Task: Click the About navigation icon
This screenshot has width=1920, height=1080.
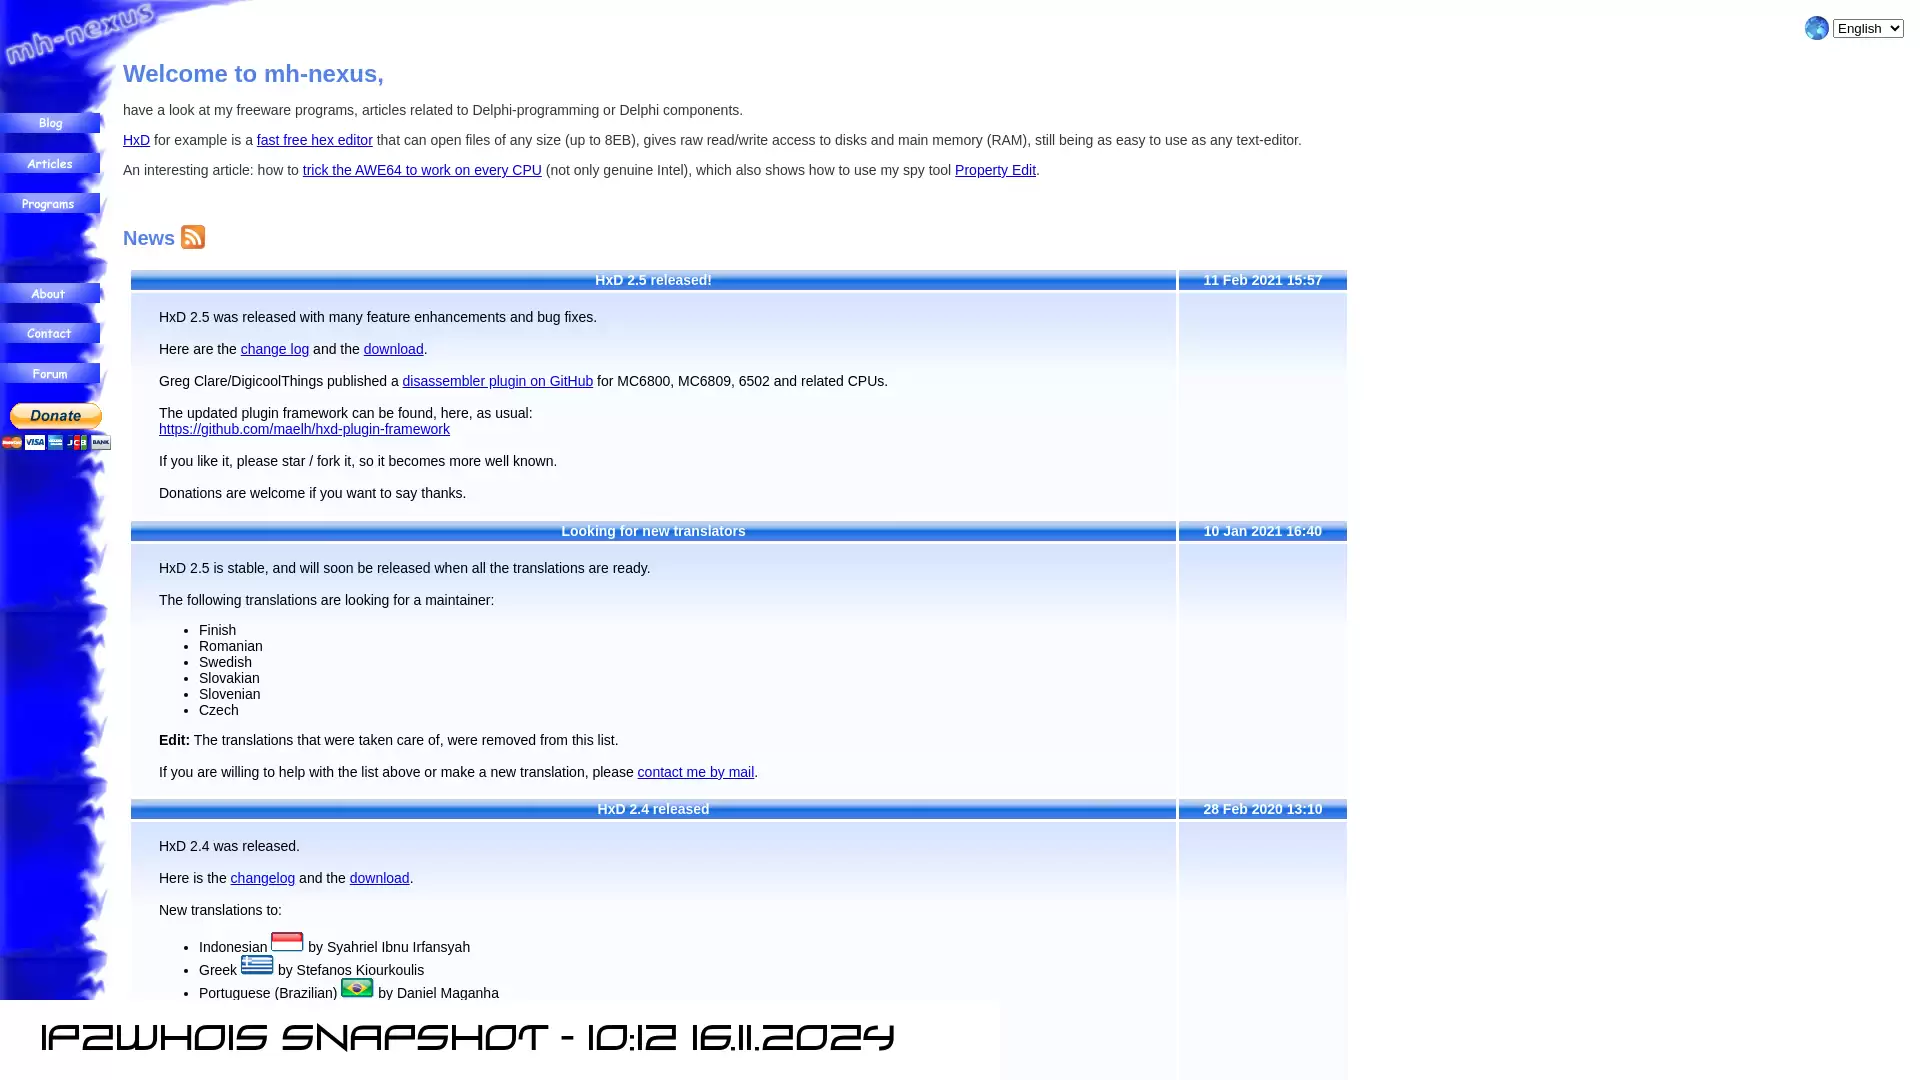Action: coord(50,293)
